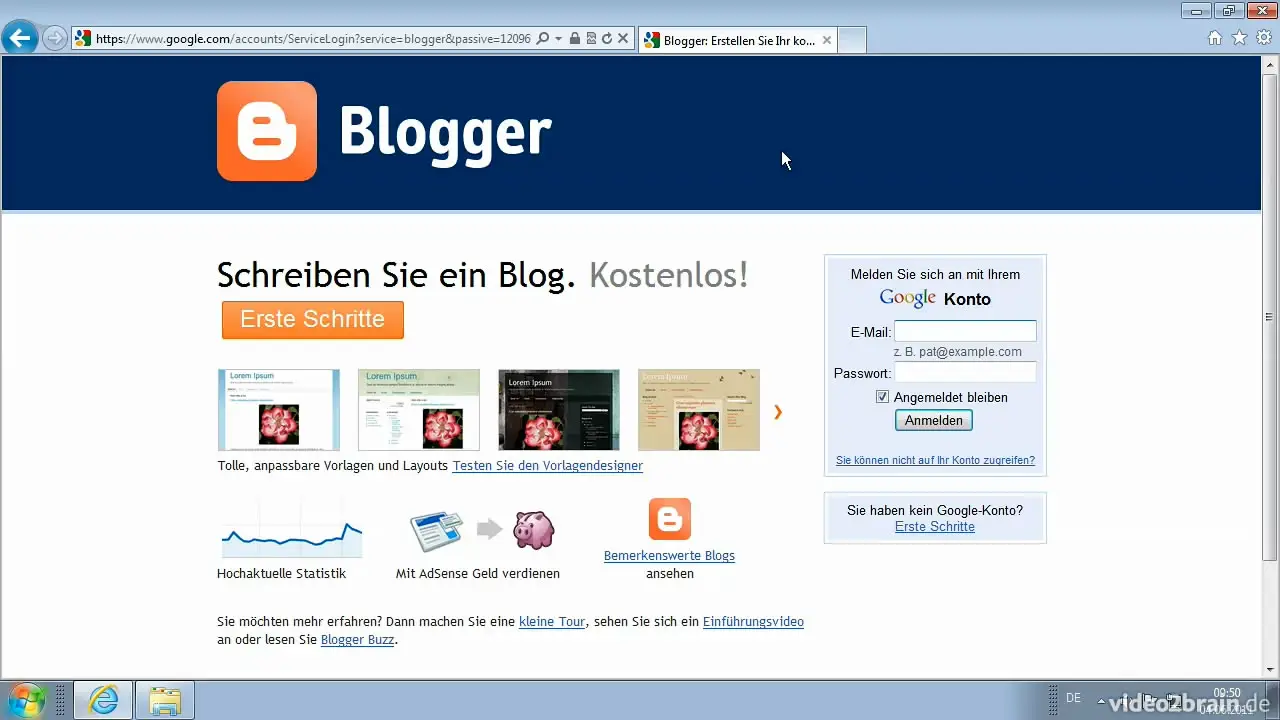Click the scrollbar up arrow
This screenshot has width=1280, height=720.
pyautogui.click(x=1270, y=64)
